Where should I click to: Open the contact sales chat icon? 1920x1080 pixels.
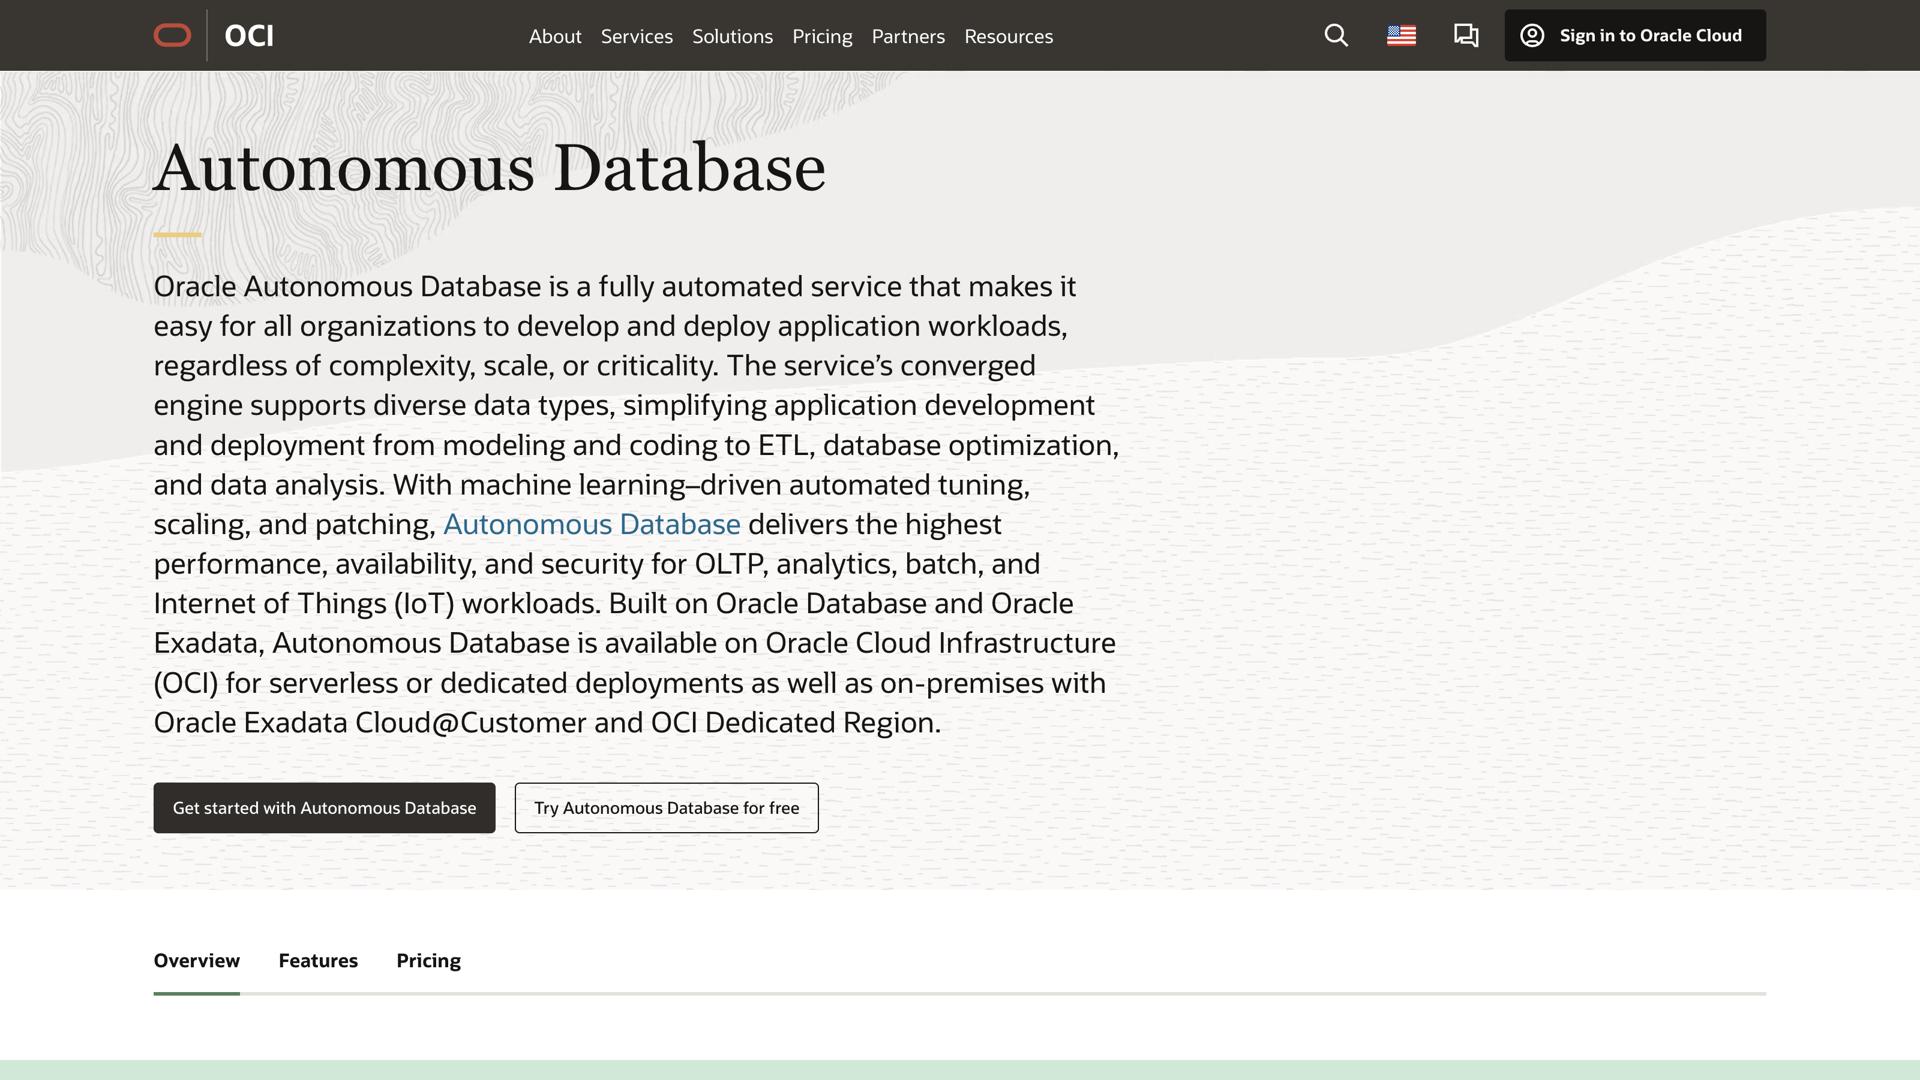pyautogui.click(x=1465, y=35)
